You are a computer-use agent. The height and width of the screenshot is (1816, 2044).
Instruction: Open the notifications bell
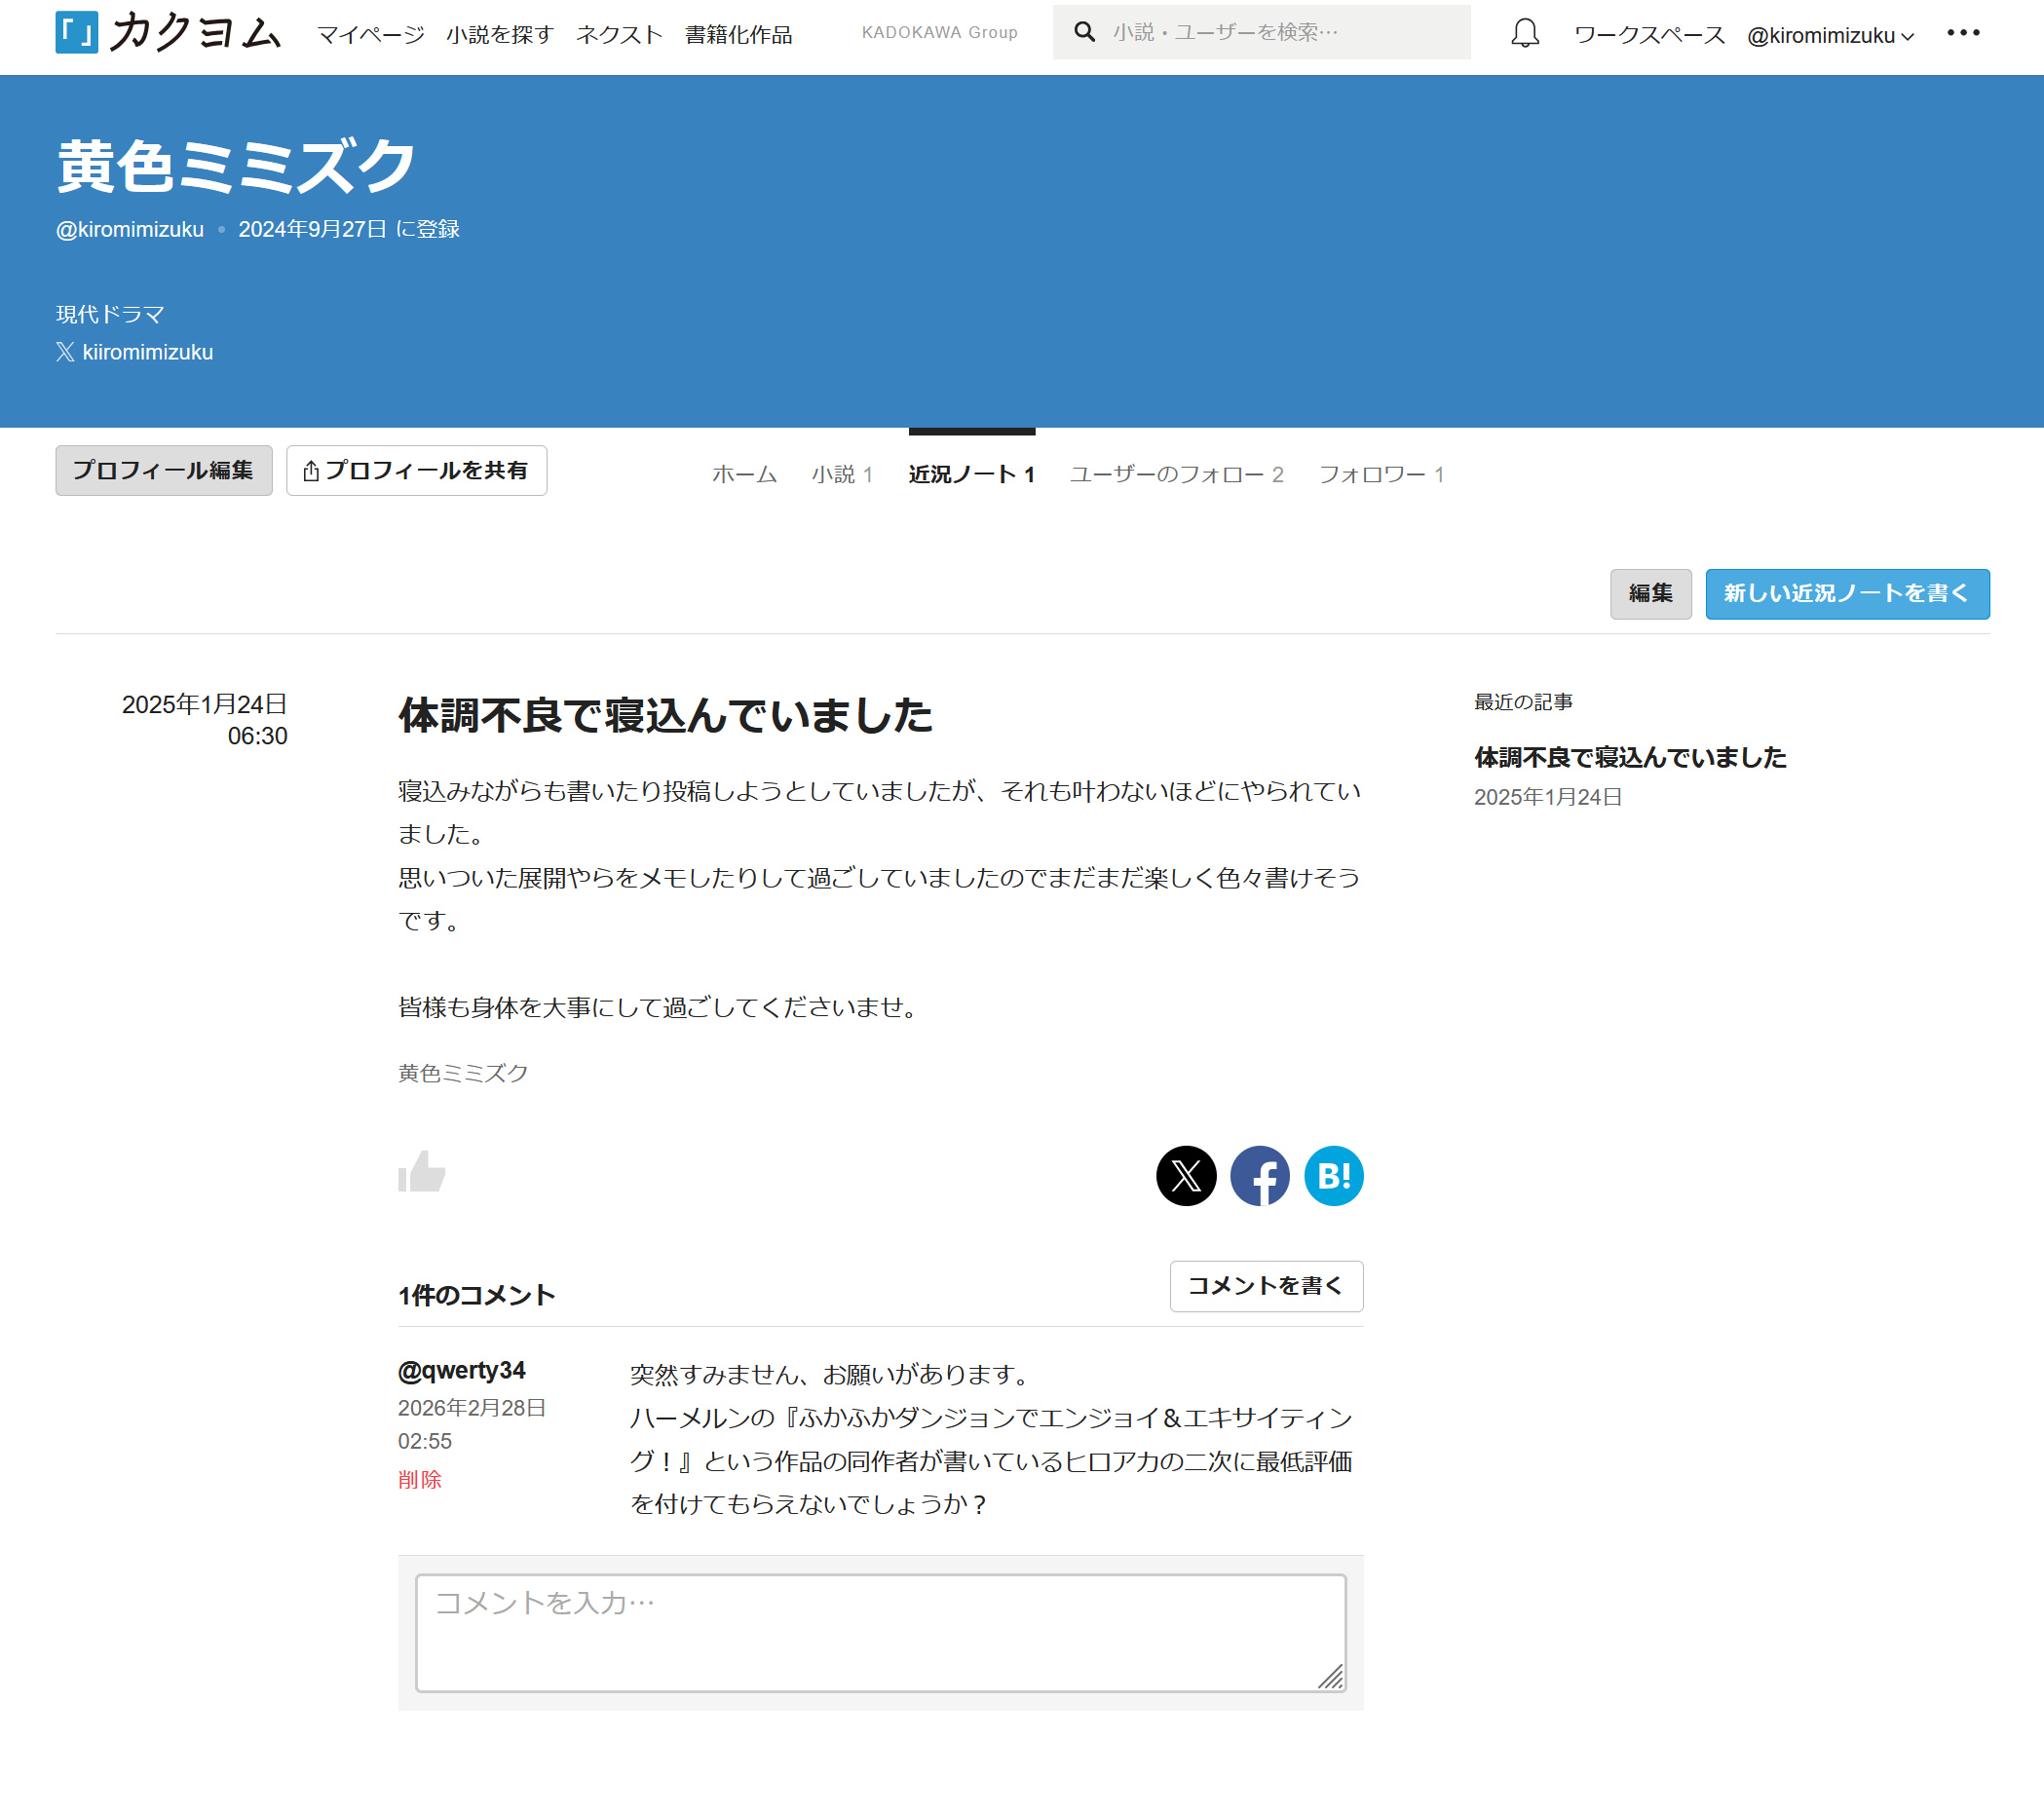click(x=1524, y=34)
